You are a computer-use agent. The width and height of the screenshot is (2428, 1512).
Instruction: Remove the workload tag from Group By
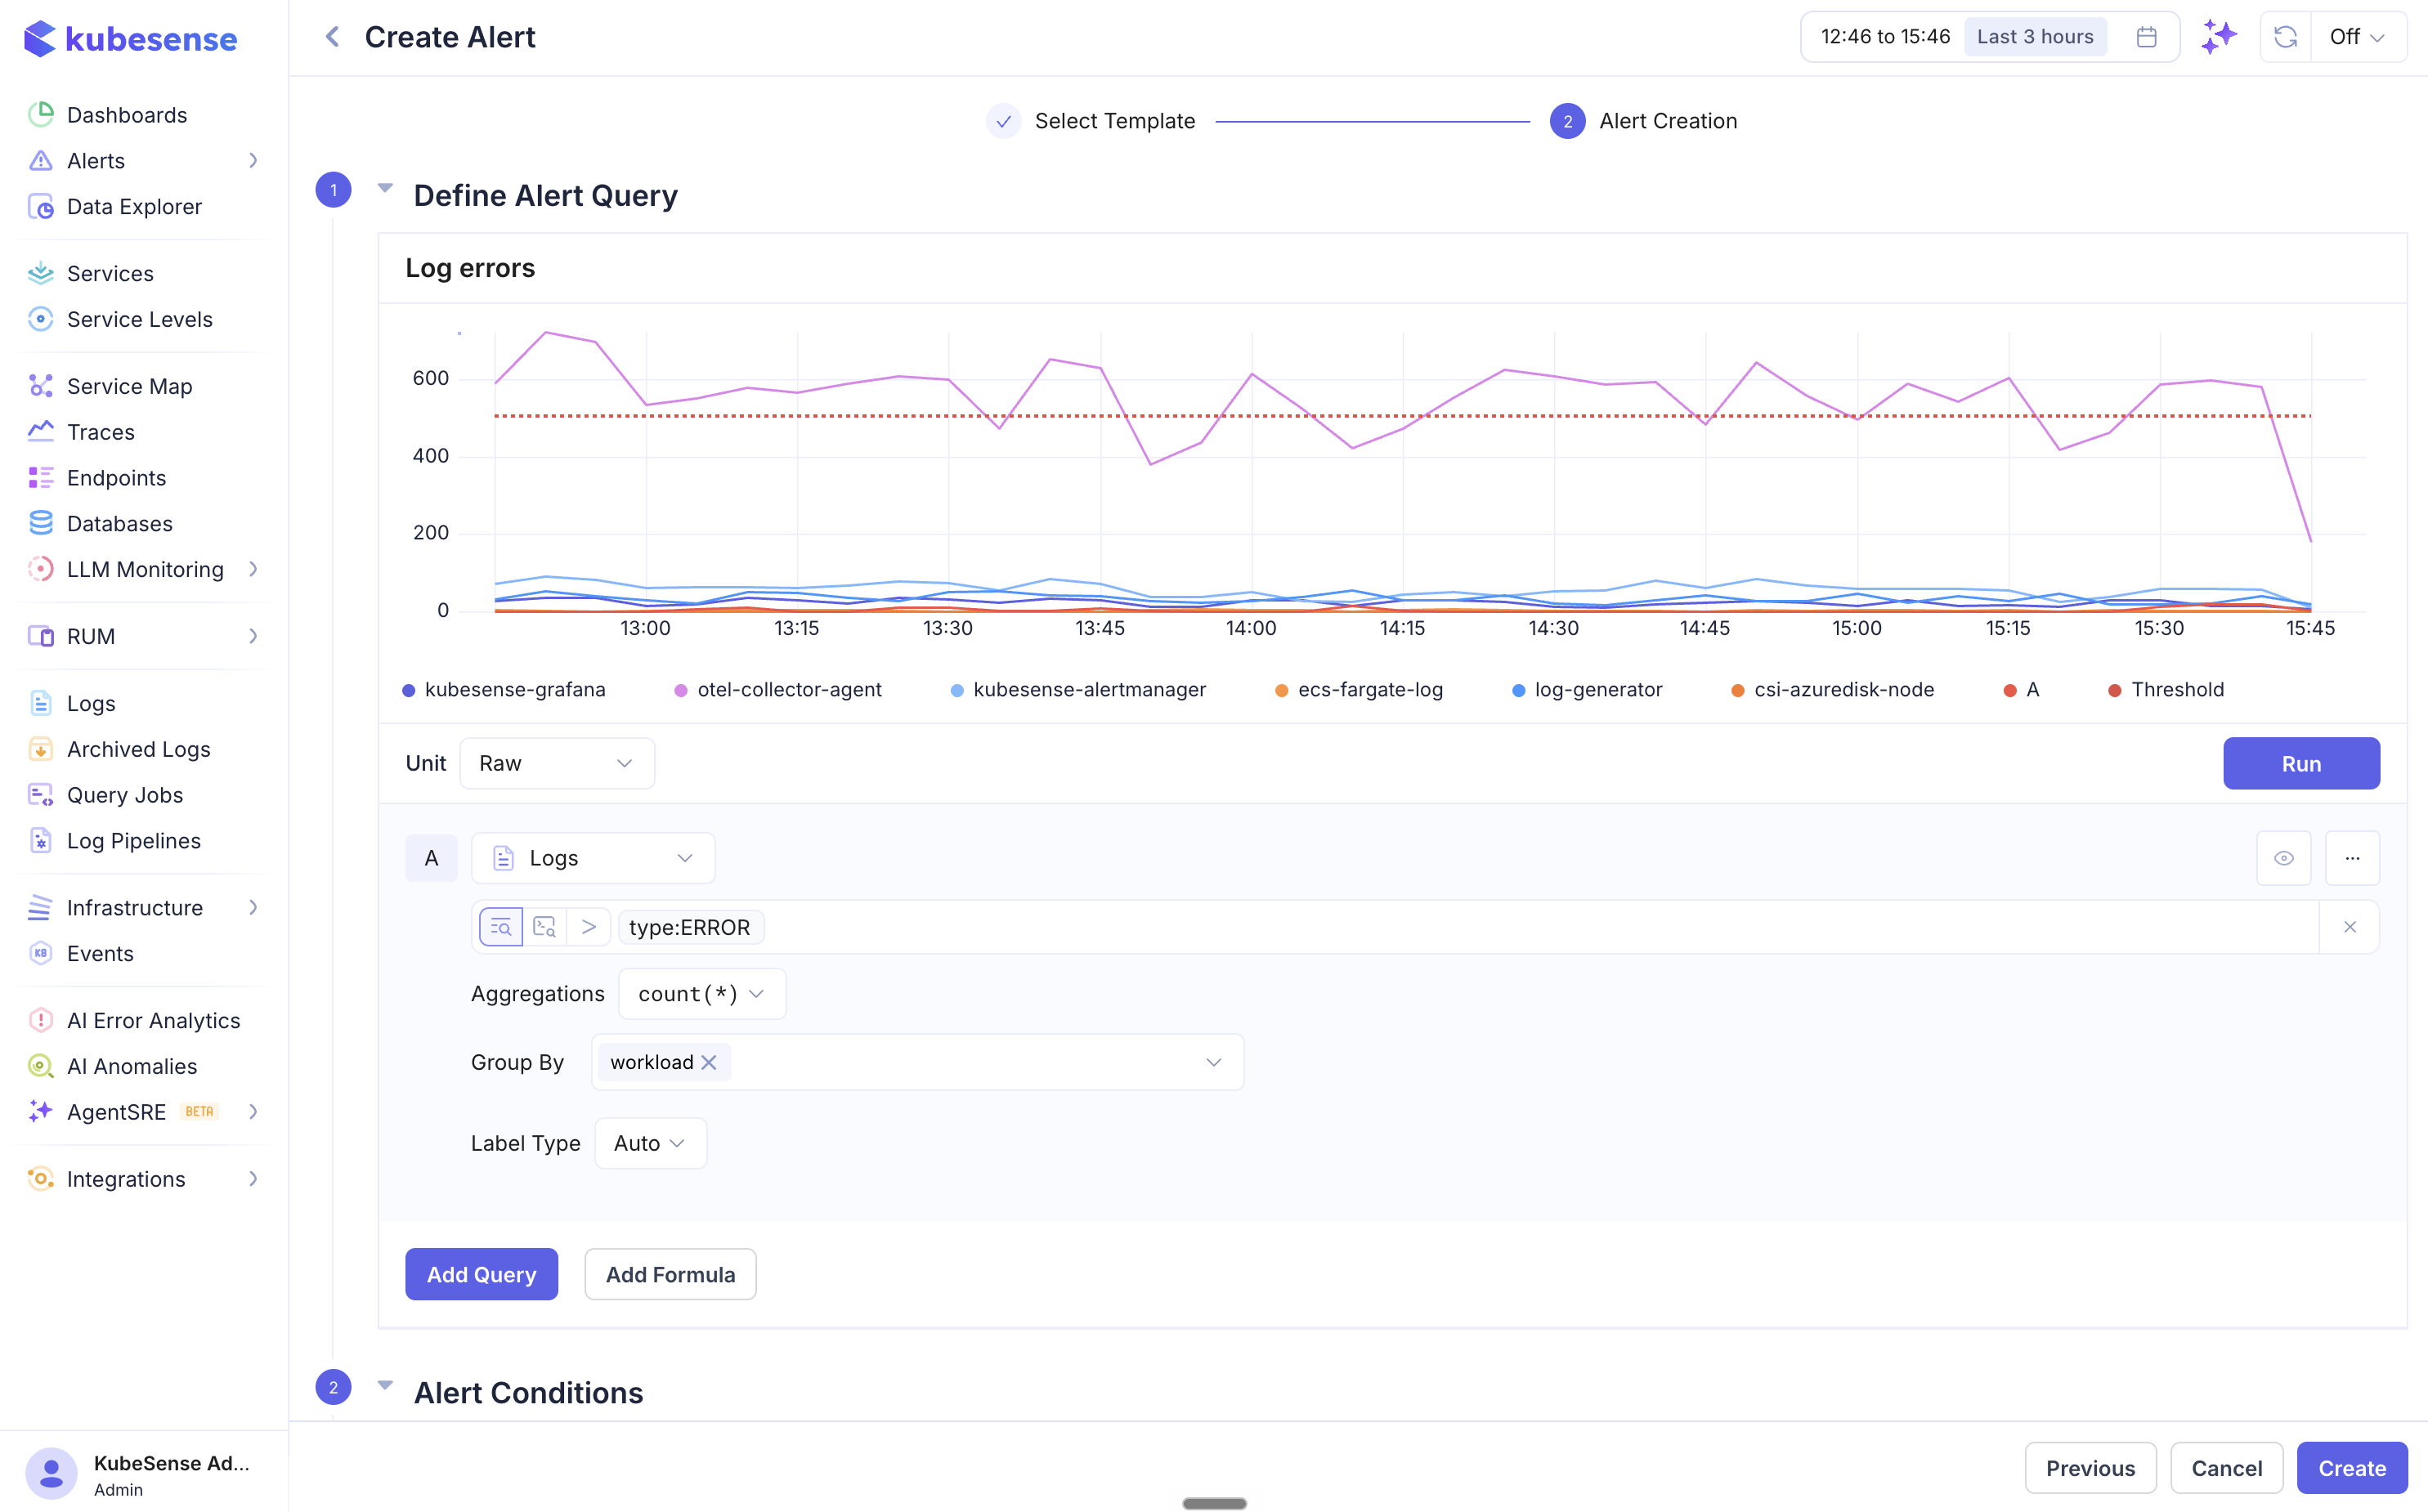[709, 1062]
